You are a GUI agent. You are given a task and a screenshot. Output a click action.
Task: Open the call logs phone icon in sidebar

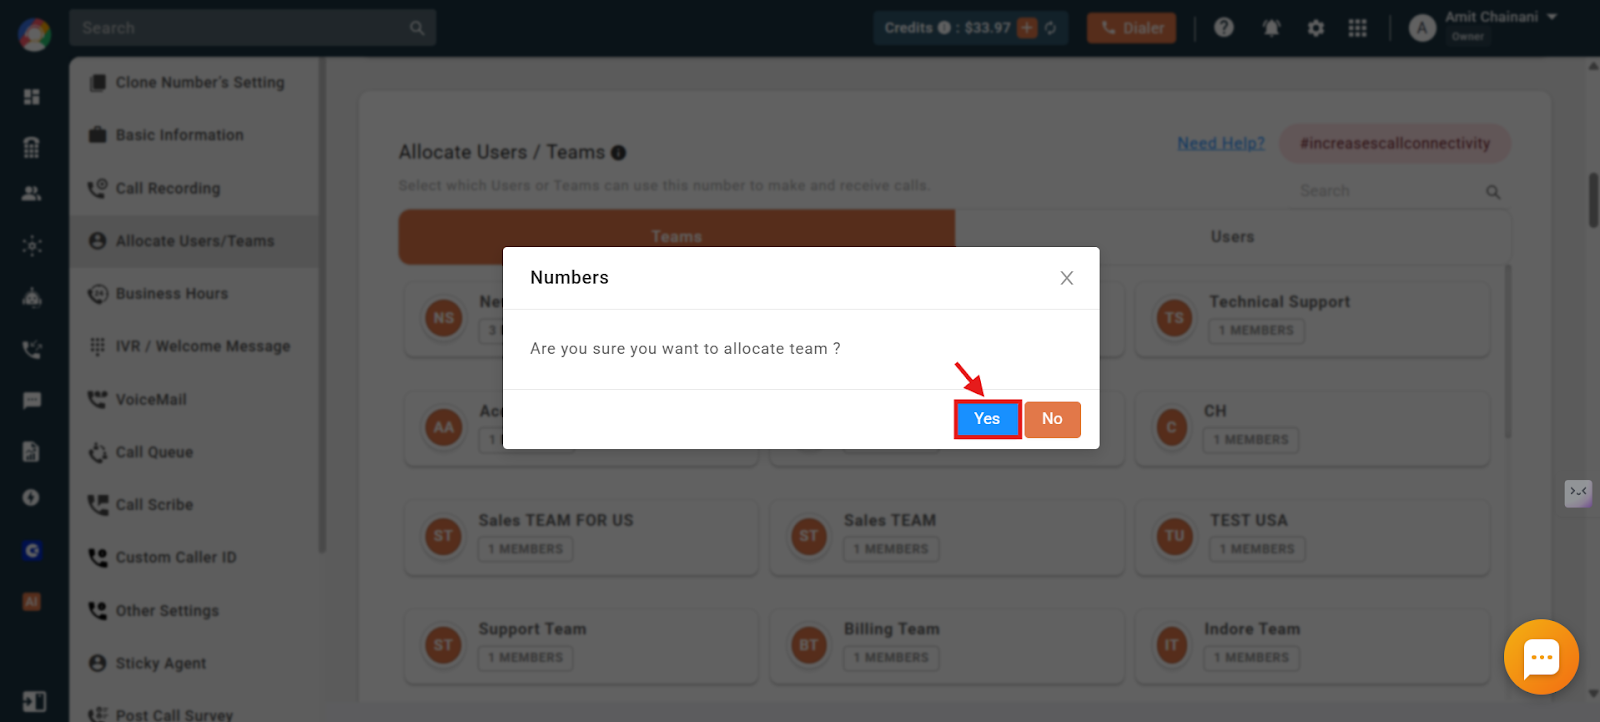point(32,350)
